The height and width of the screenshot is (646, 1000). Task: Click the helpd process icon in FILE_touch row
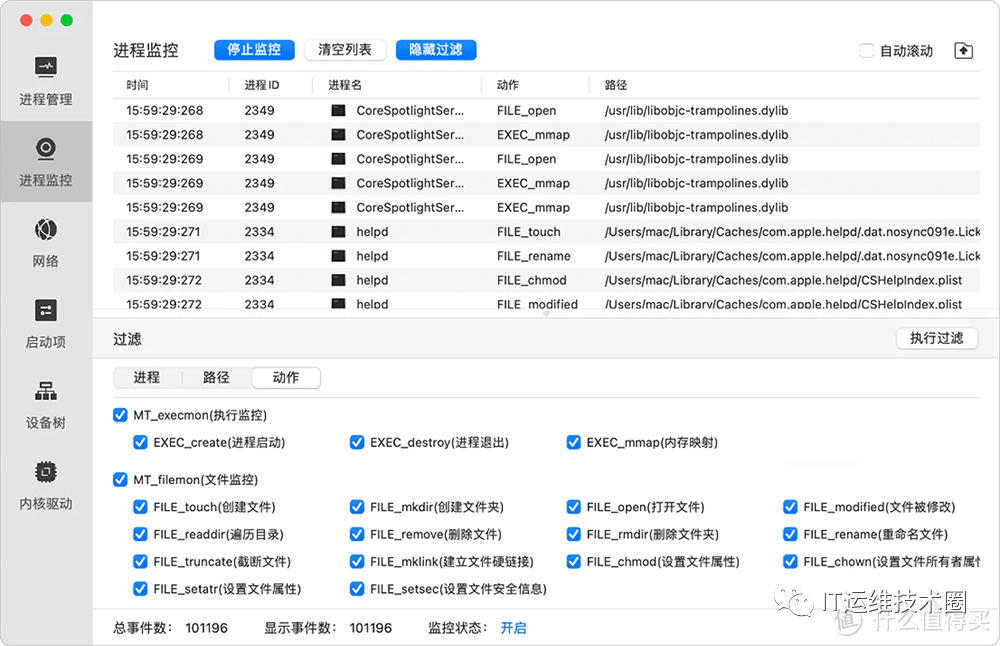pos(338,232)
